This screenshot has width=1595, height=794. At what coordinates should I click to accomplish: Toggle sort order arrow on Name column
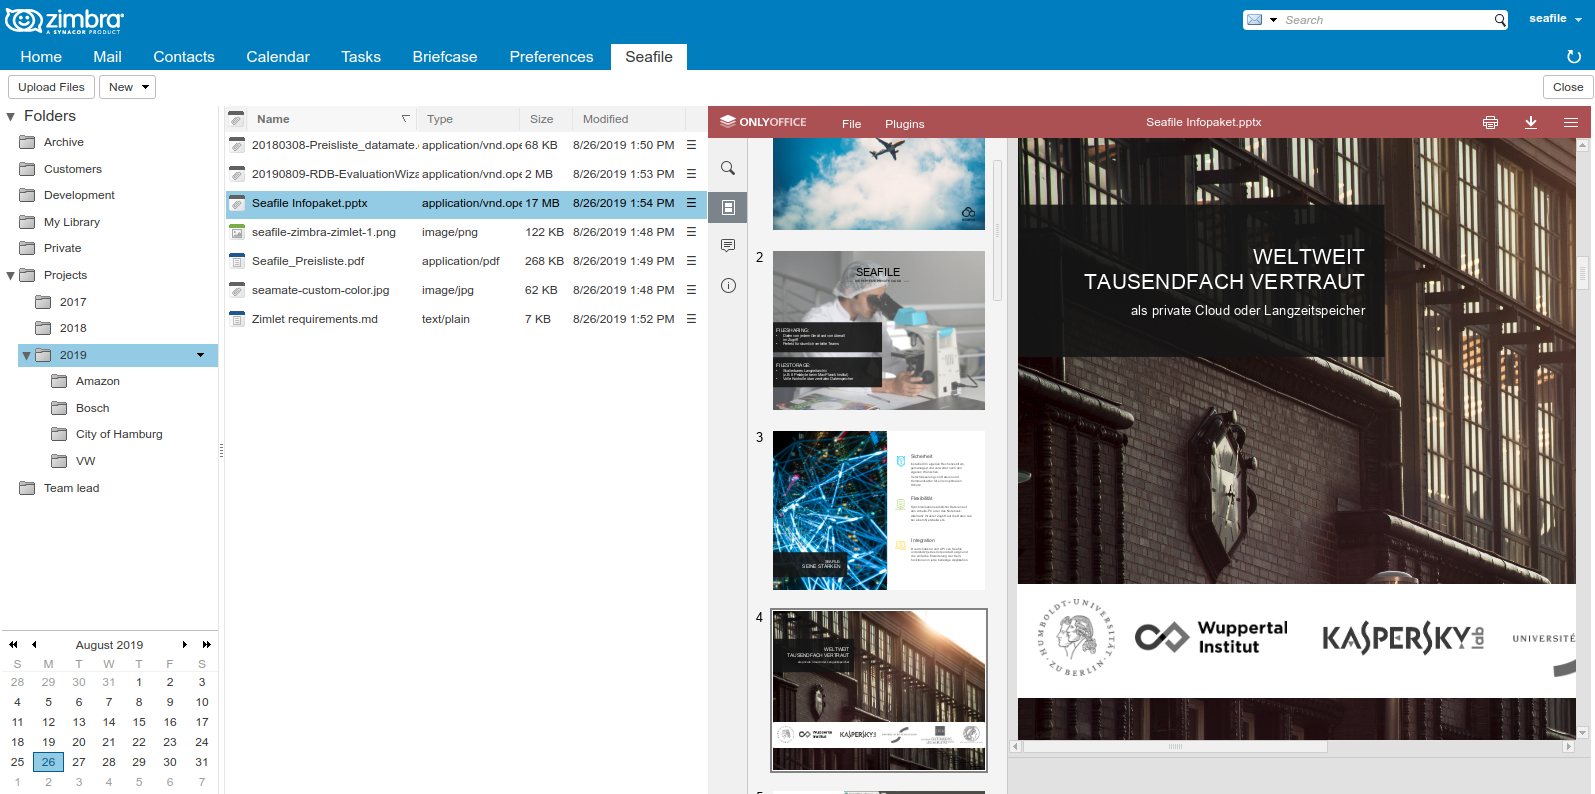(405, 119)
